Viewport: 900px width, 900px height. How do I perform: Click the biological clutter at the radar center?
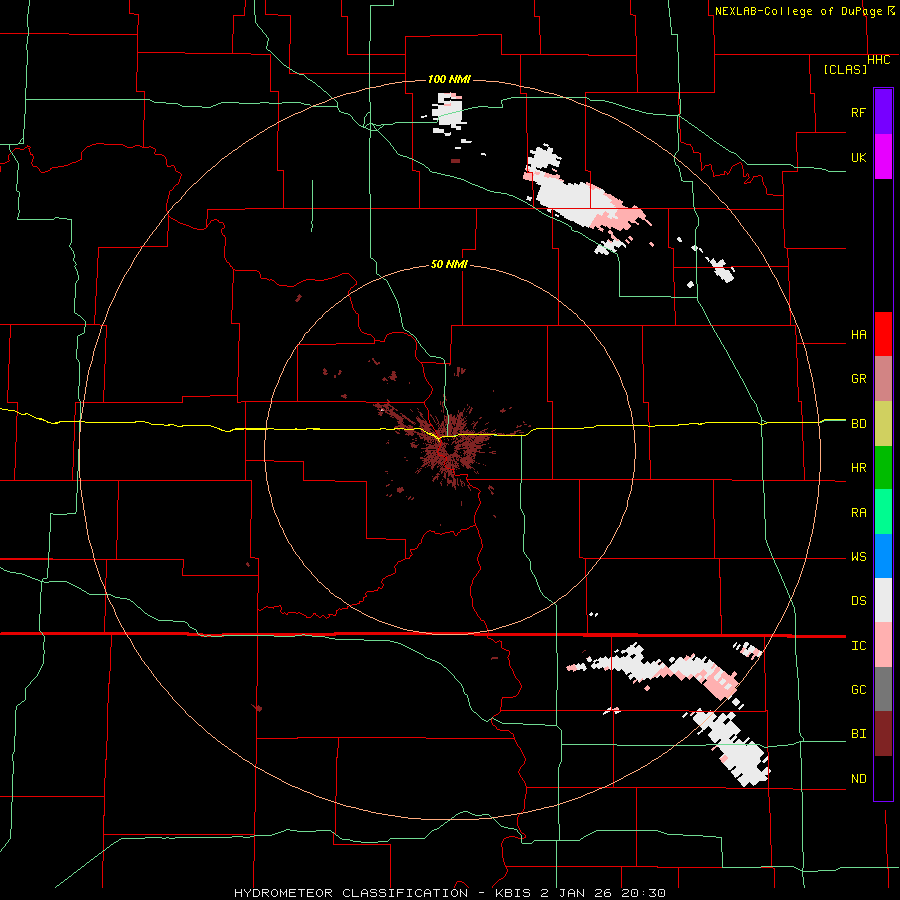(x=449, y=447)
